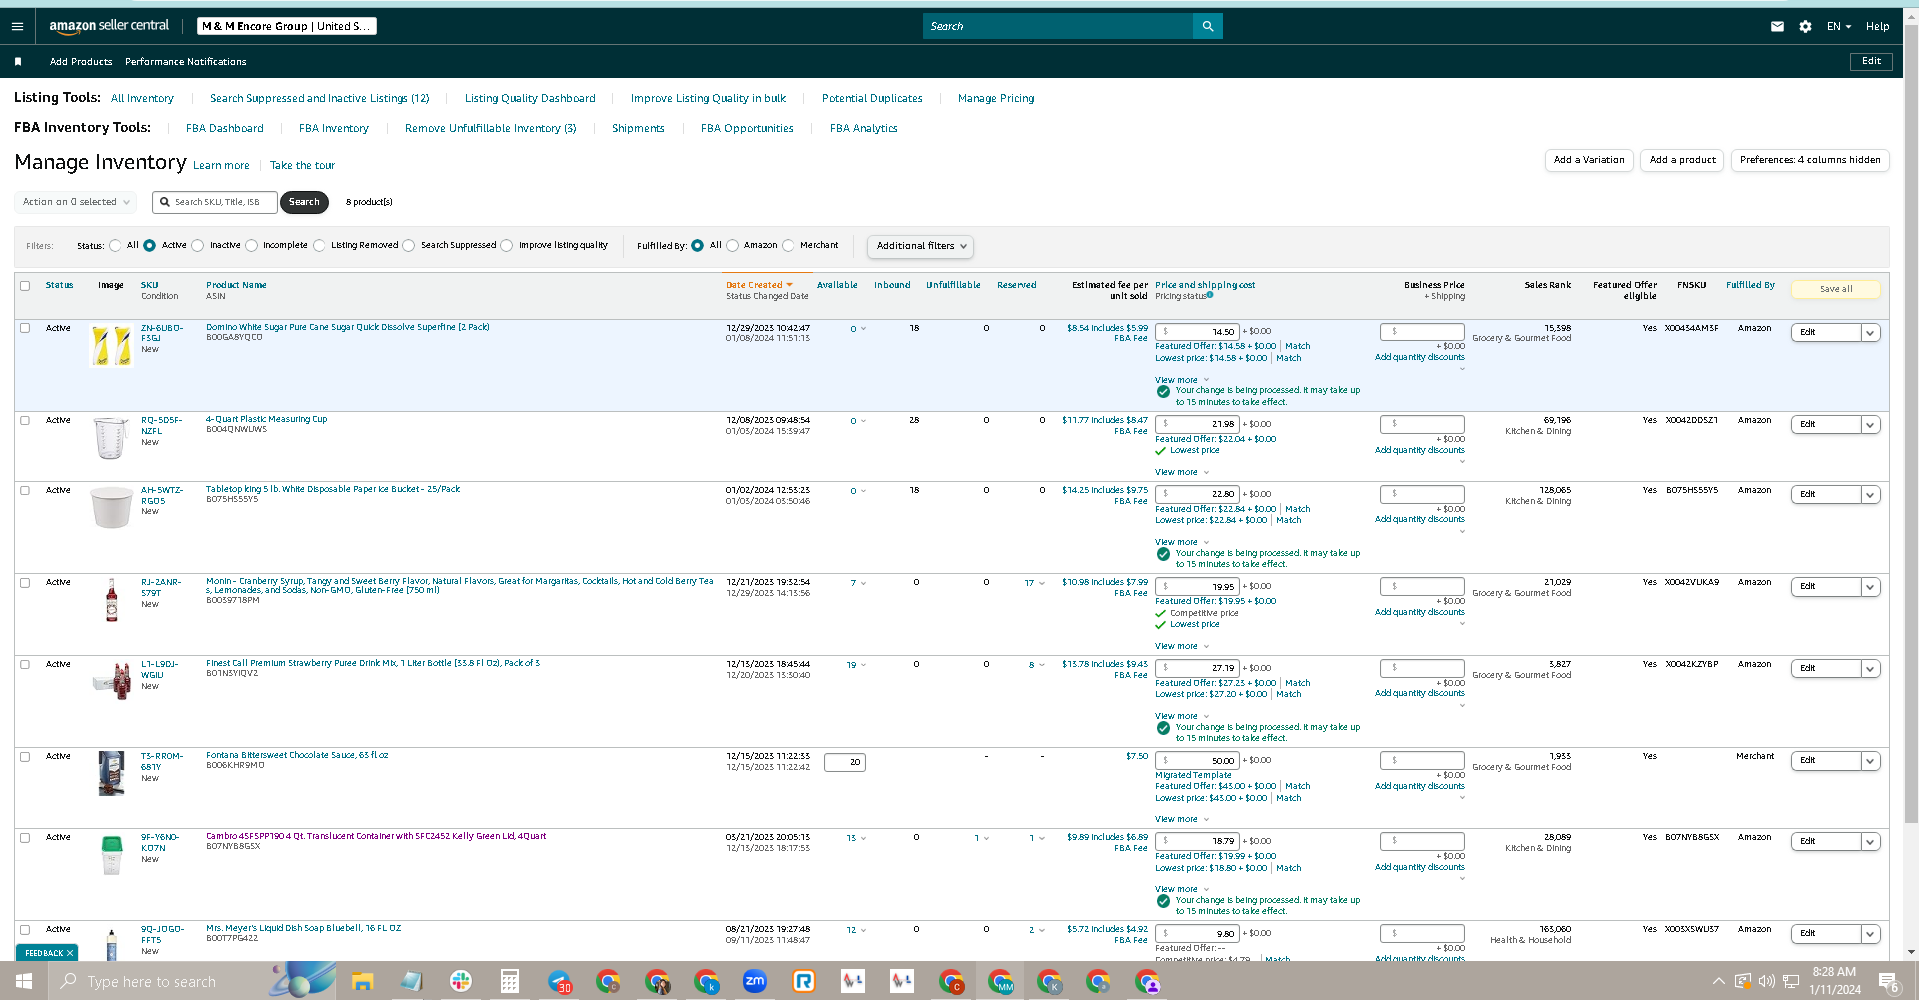Choose the Inactive status radio button
This screenshot has width=1919, height=1000.
[198, 245]
